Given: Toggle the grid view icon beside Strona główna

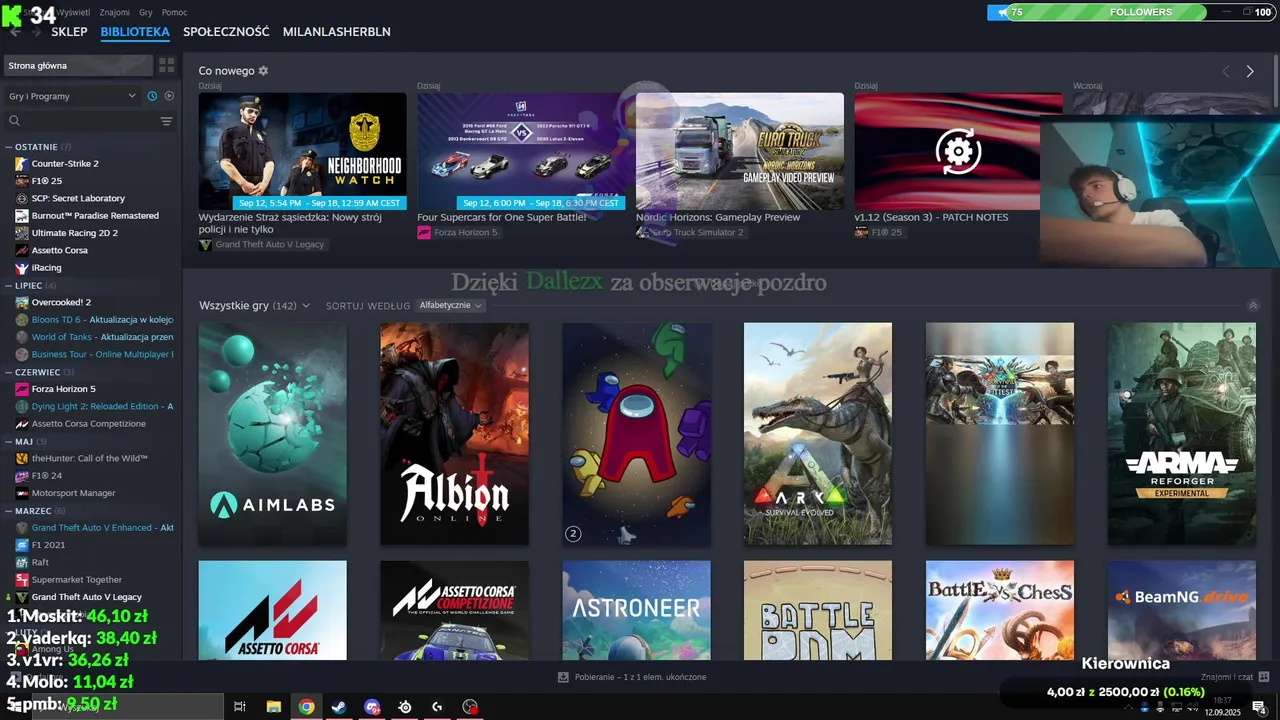Looking at the screenshot, I should [x=166, y=65].
